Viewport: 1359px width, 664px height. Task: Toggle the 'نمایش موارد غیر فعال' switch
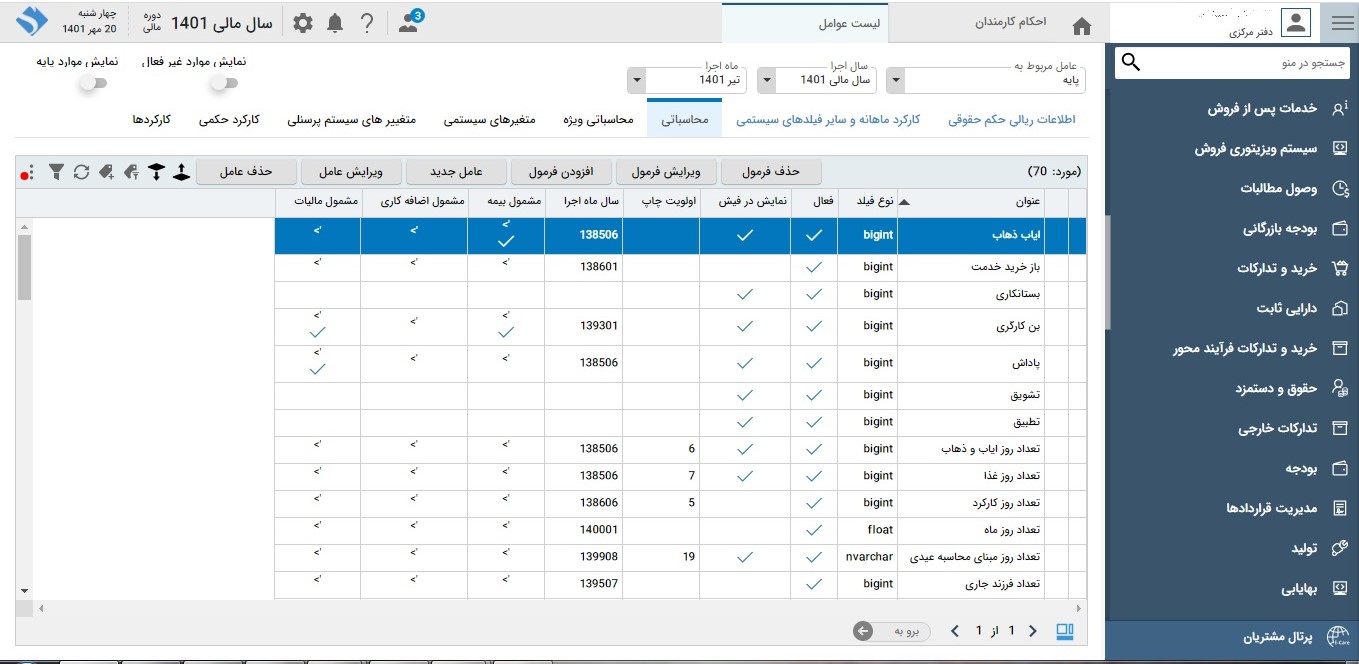pyautogui.click(x=222, y=83)
